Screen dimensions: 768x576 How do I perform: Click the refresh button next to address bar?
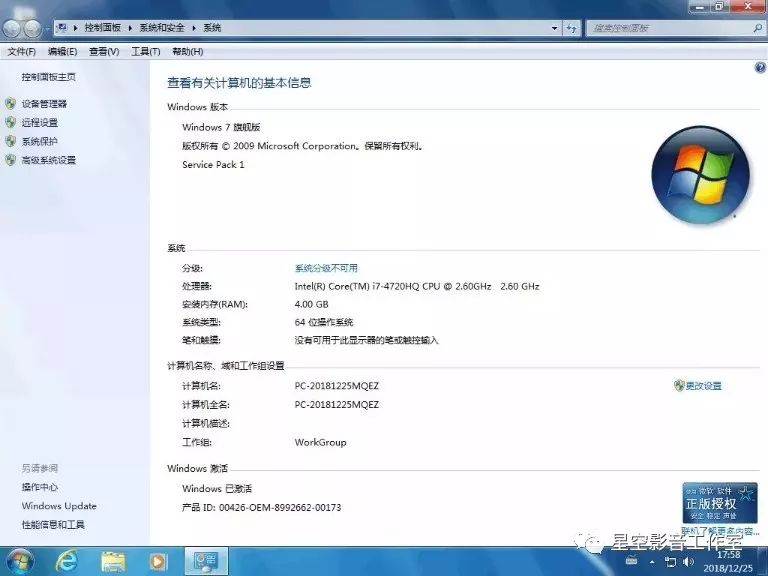tap(572, 28)
